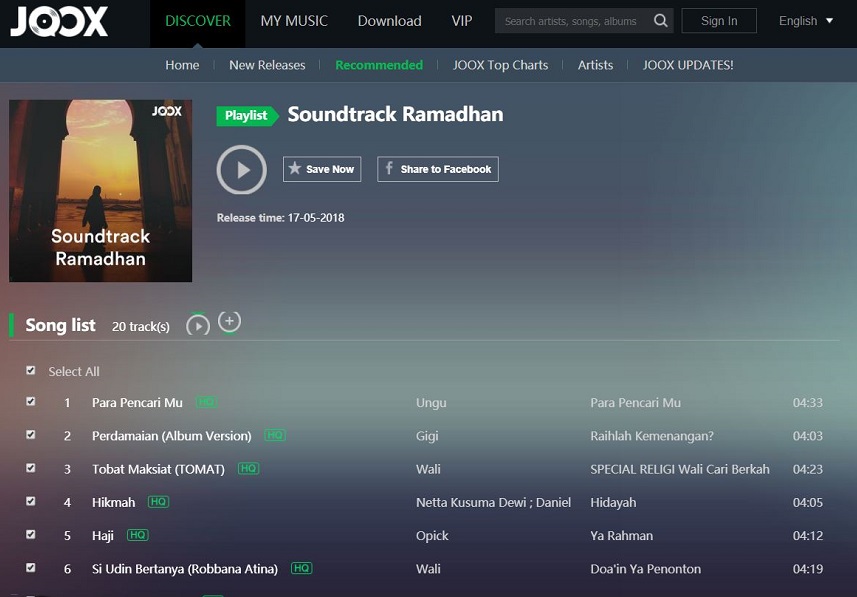Image resolution: width=857 pixels, height=597 pixels.
Task: Uncheck the Para Pencari Mu track checkbox
Action: pyautogui.click(x=31, y=402)
